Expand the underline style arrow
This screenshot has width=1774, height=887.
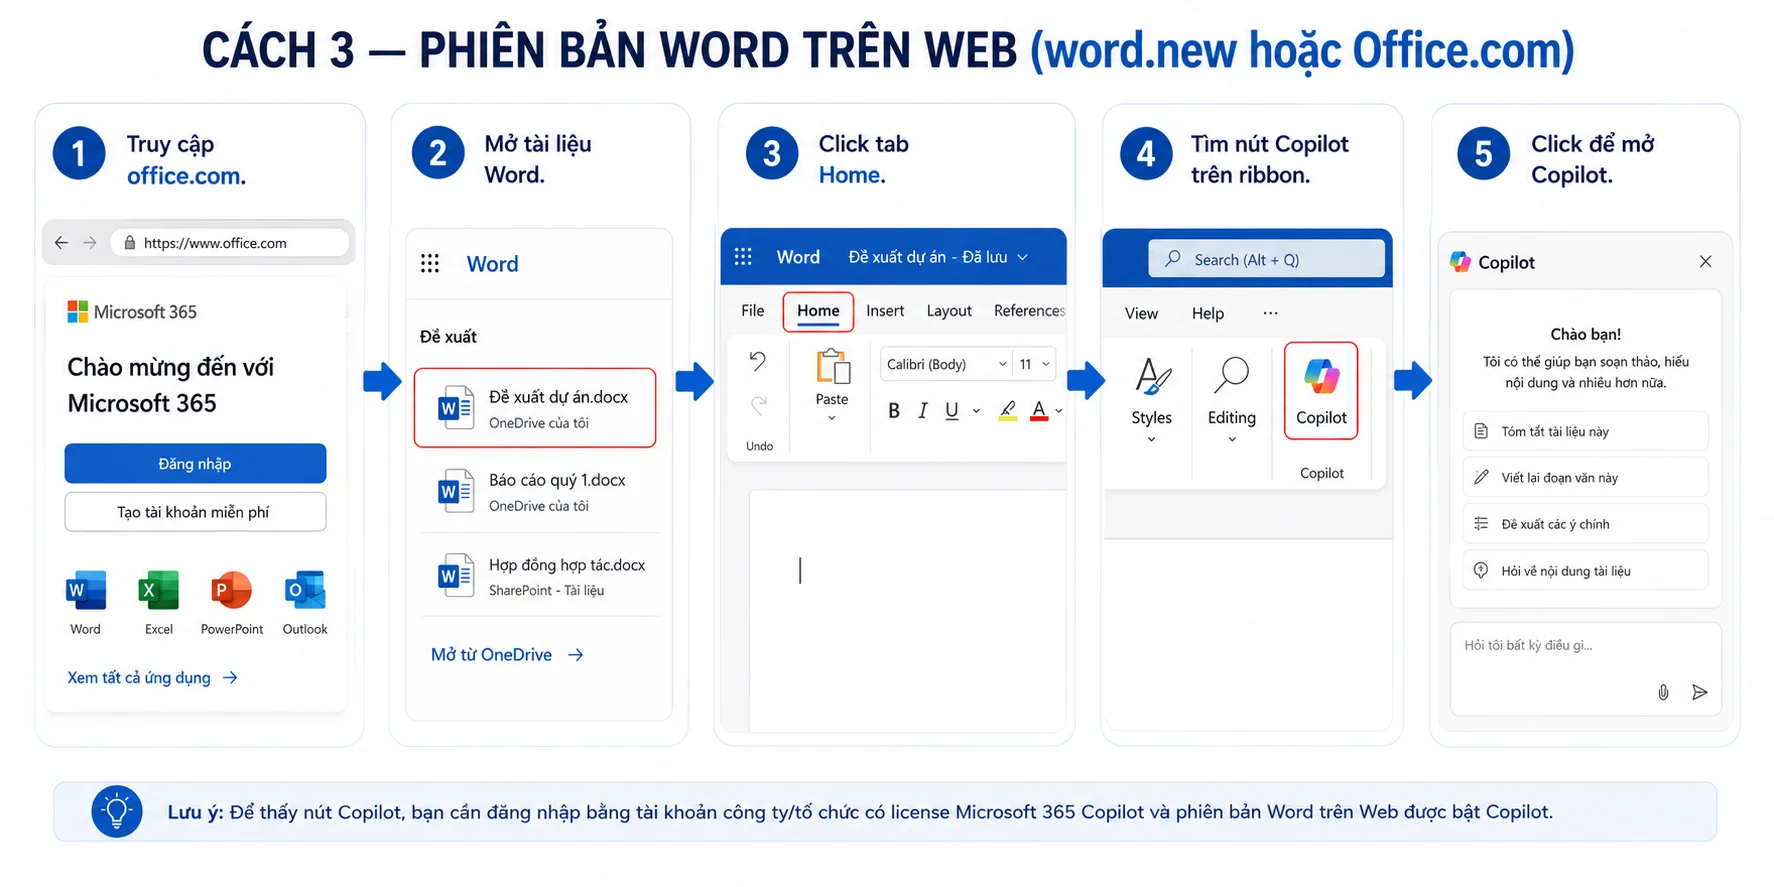point(976,411)
